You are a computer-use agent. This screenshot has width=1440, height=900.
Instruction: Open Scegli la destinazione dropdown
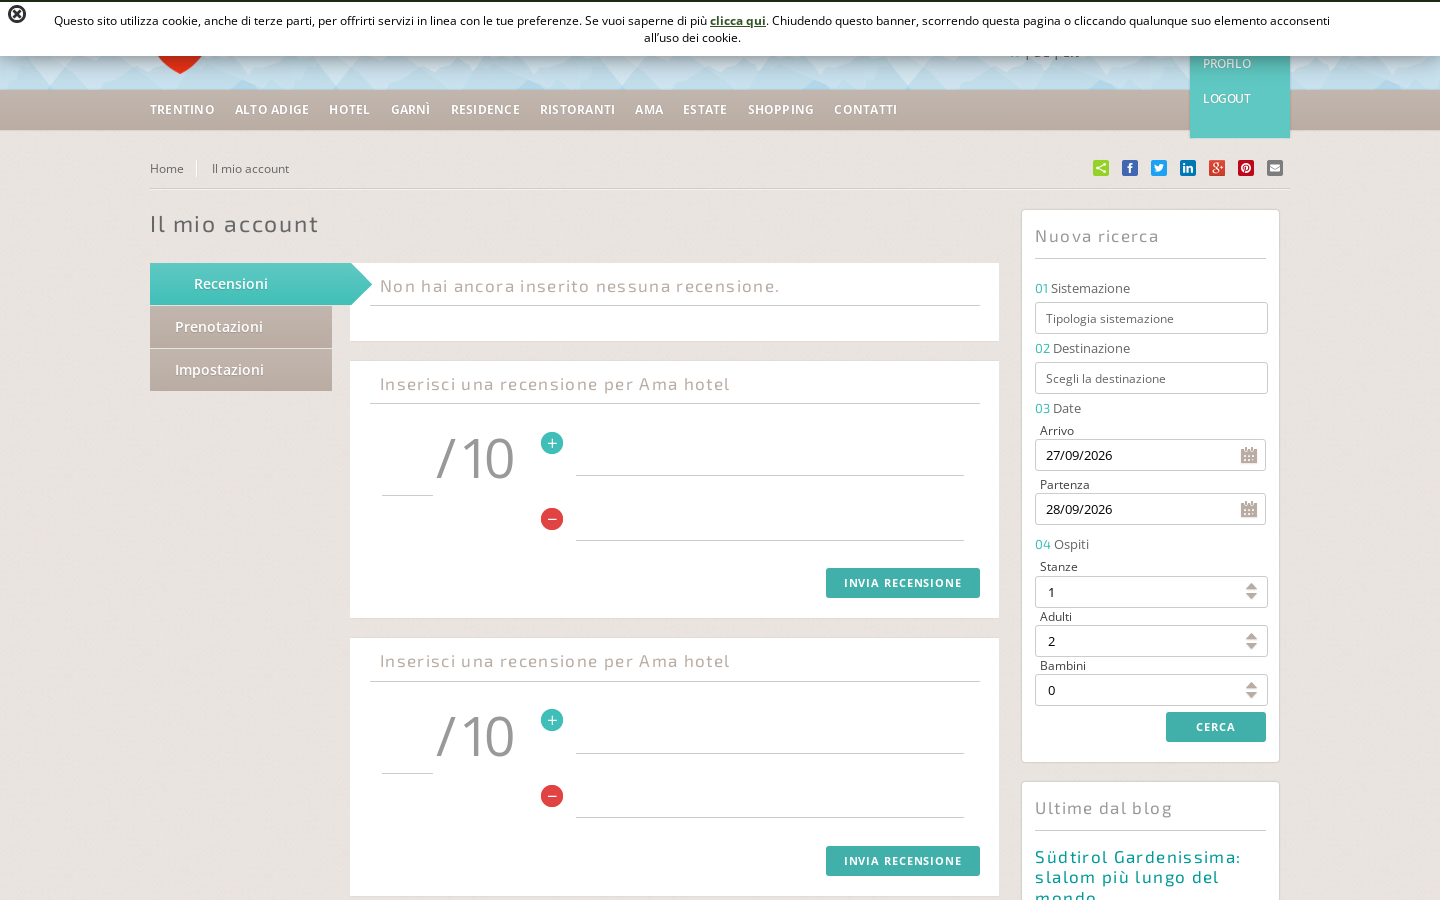coord(1151,378)
